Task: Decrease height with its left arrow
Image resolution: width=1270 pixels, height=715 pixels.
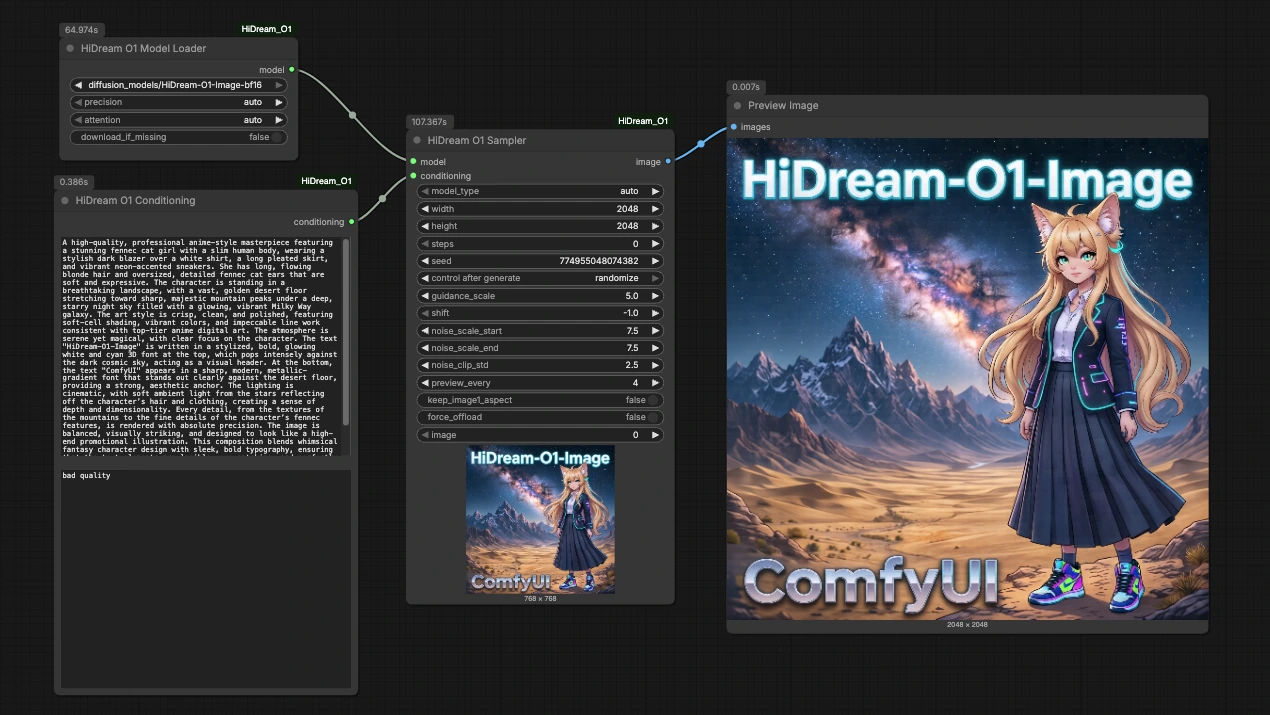Action: pos(424,226)
